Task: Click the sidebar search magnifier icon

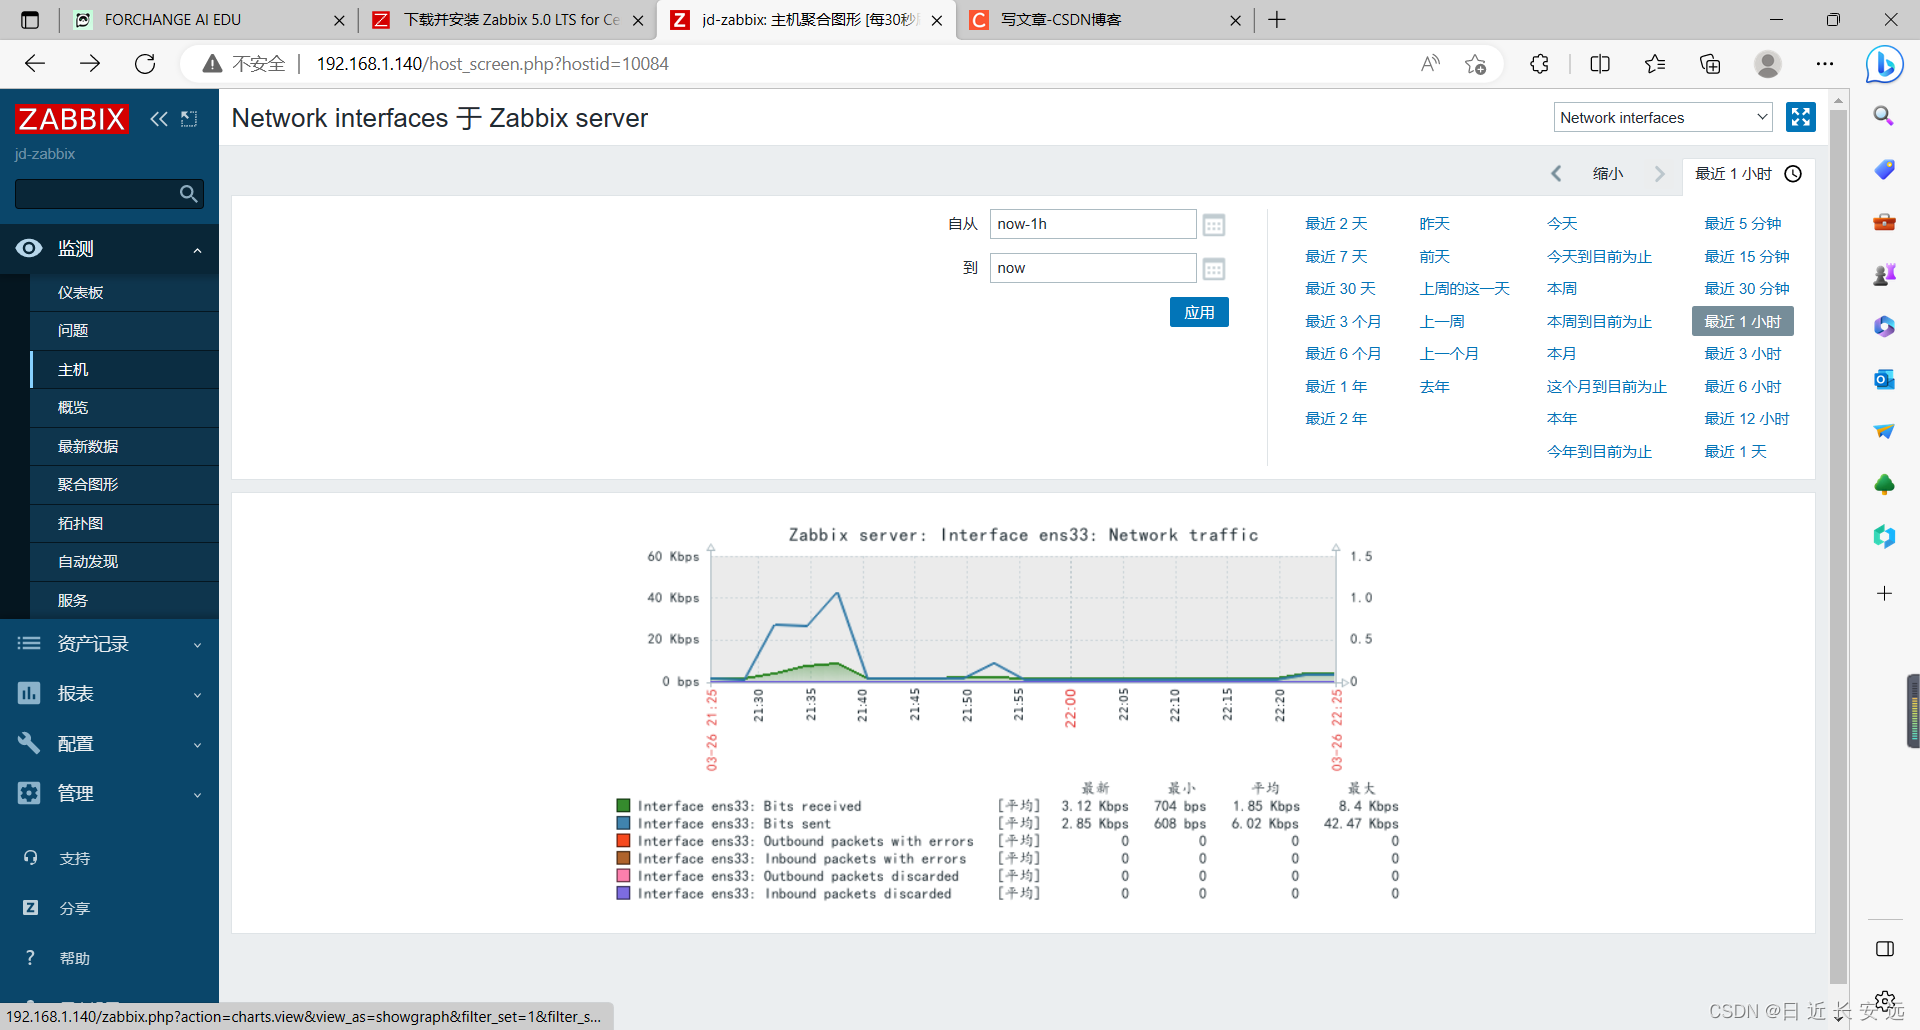Action: pyautogui.click(x=188, y=194)
